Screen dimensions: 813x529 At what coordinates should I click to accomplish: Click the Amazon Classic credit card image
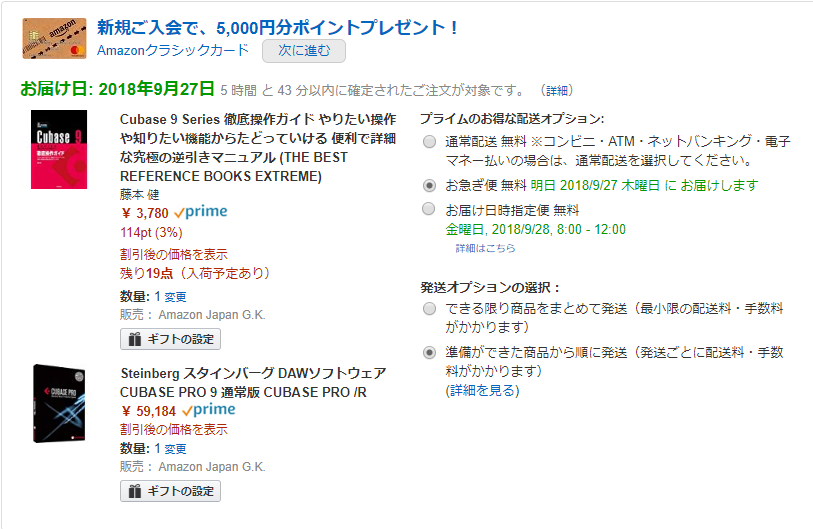point(54,38)
